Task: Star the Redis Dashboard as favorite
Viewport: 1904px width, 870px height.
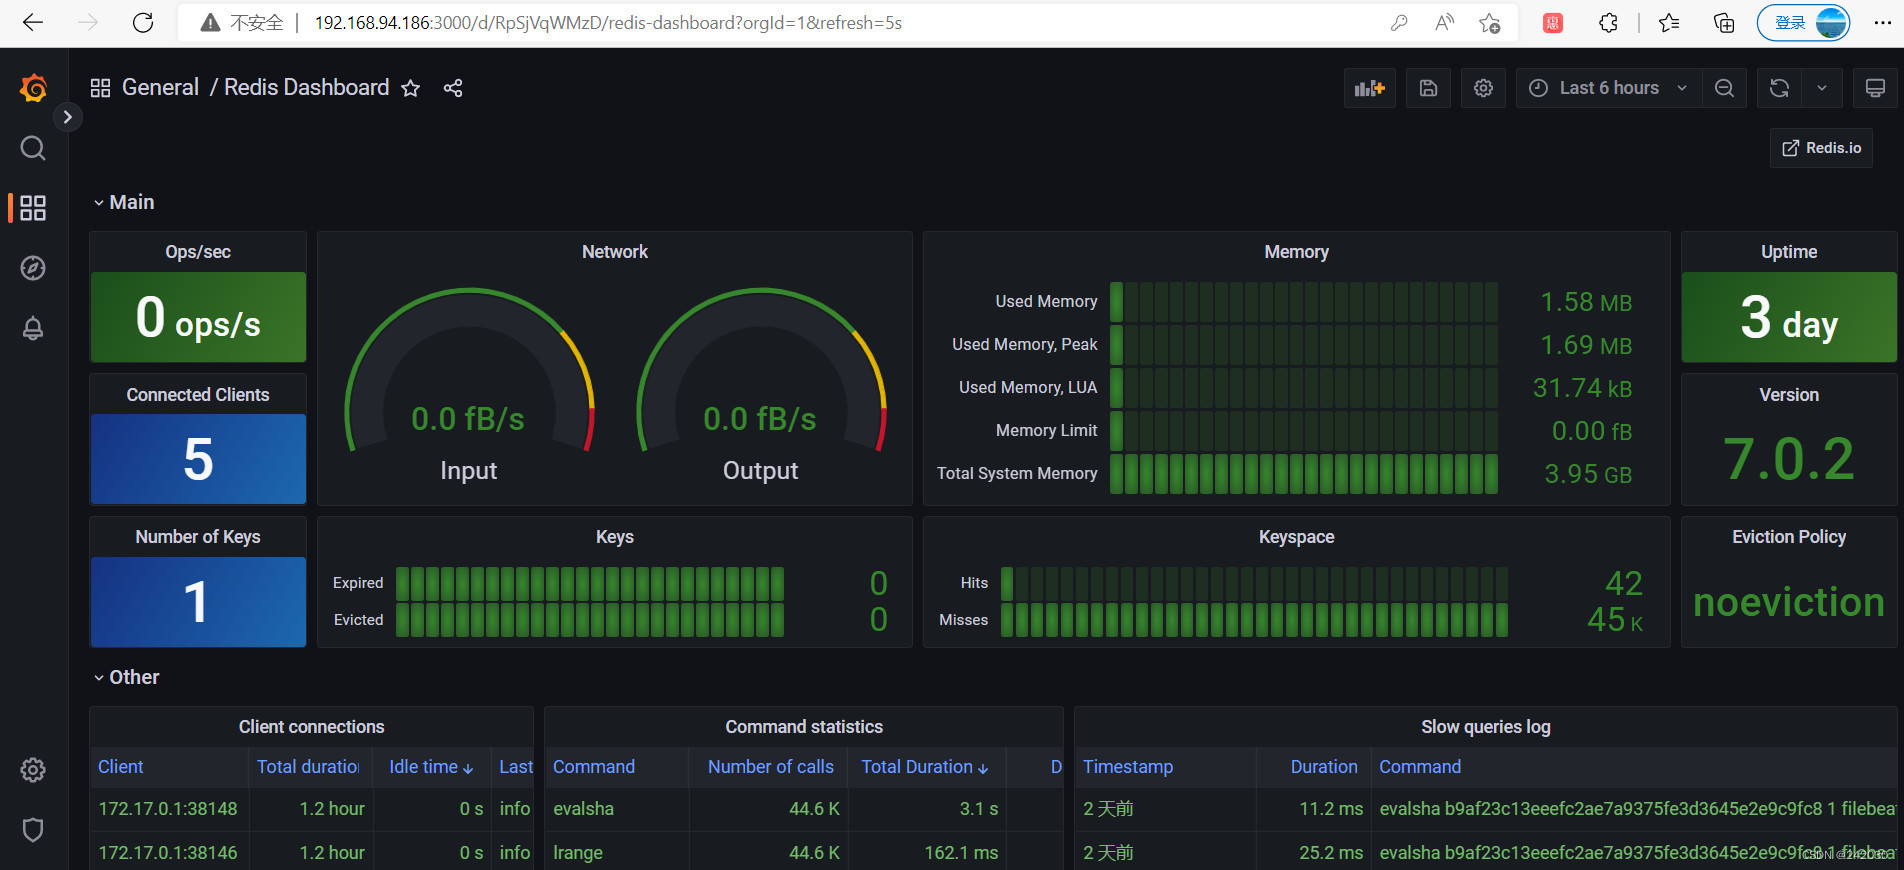Action: 410,88
